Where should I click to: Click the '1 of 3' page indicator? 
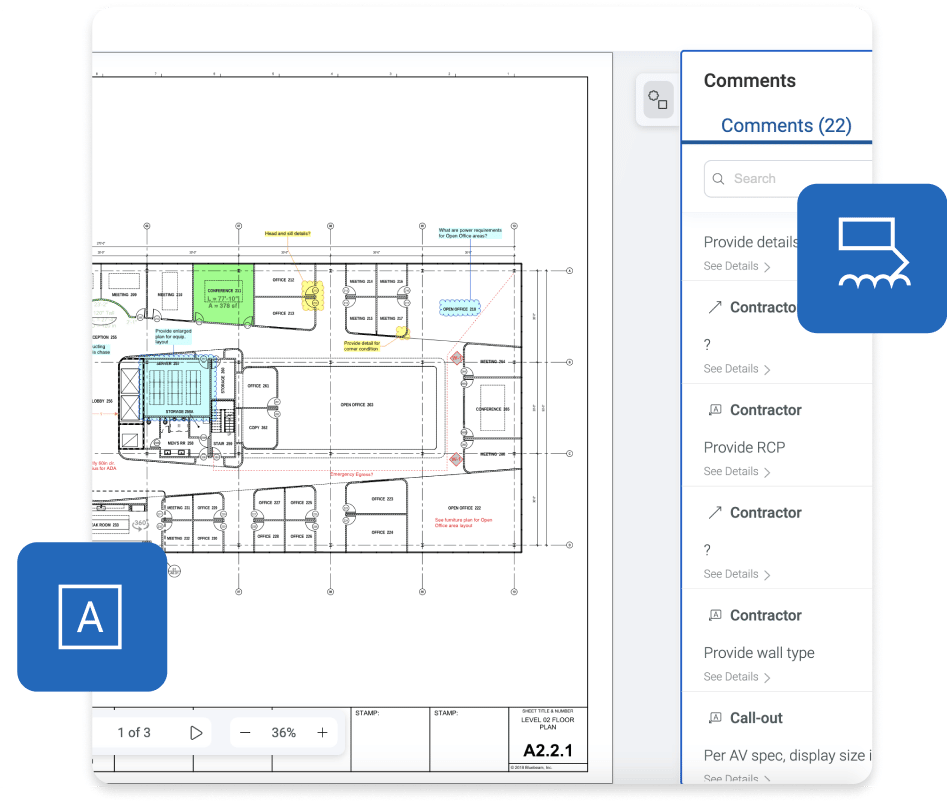pyautogui.click(x=134, y=732)
